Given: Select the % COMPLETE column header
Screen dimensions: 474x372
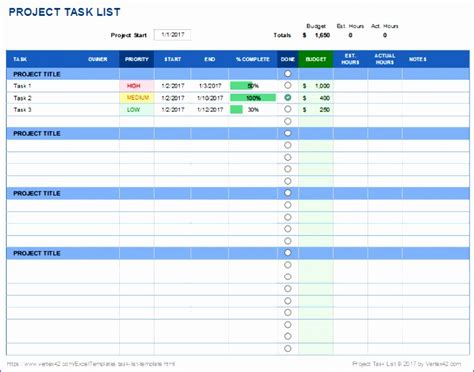Looking at the screenshot, I should point(253,59).
